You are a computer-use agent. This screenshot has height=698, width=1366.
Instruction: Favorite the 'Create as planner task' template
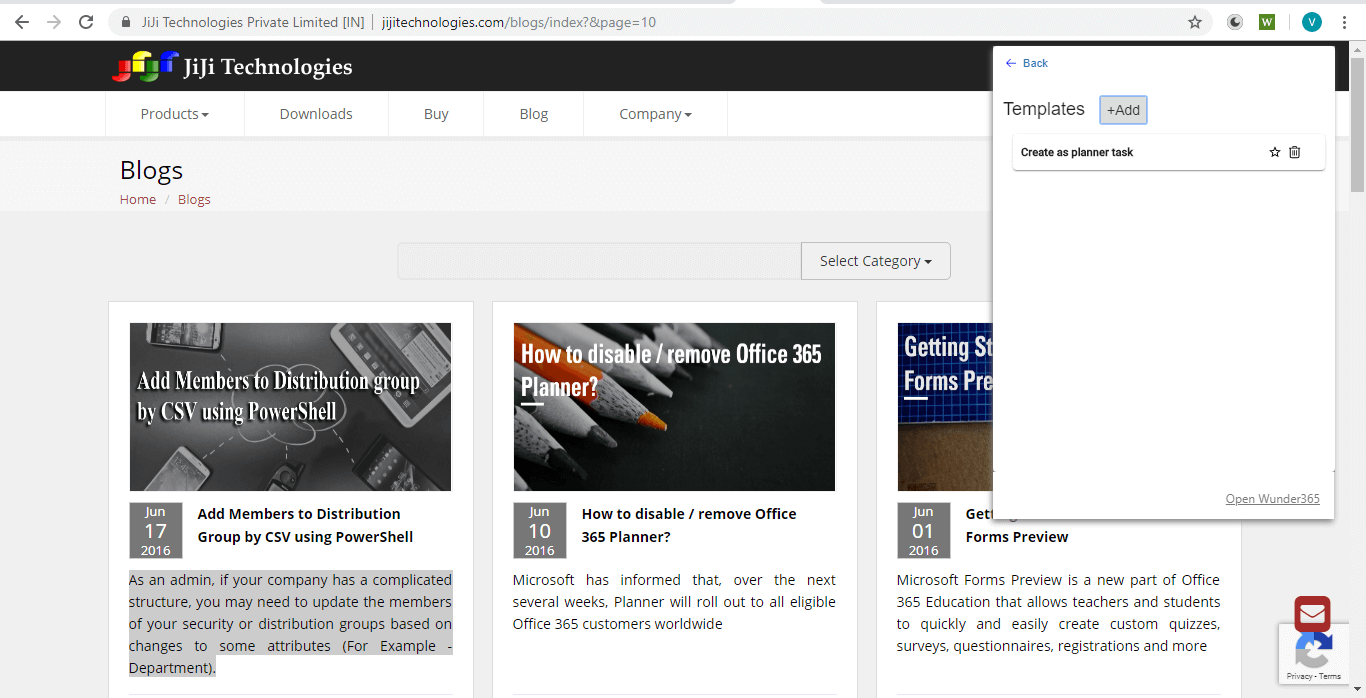pyautogui.click(x=1274, y=152)
